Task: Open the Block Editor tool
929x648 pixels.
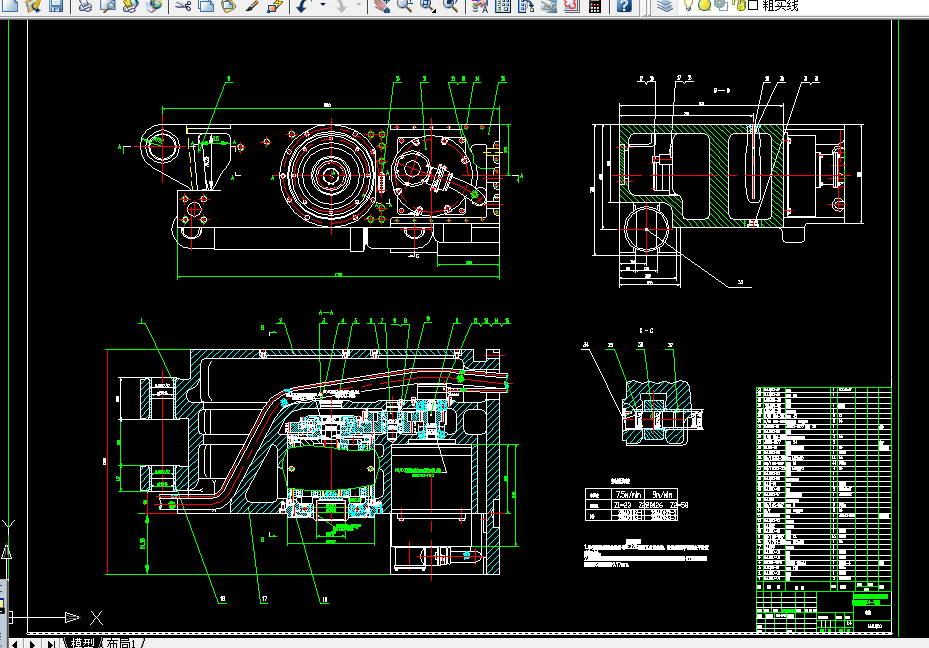Action: tap(274, 6)
